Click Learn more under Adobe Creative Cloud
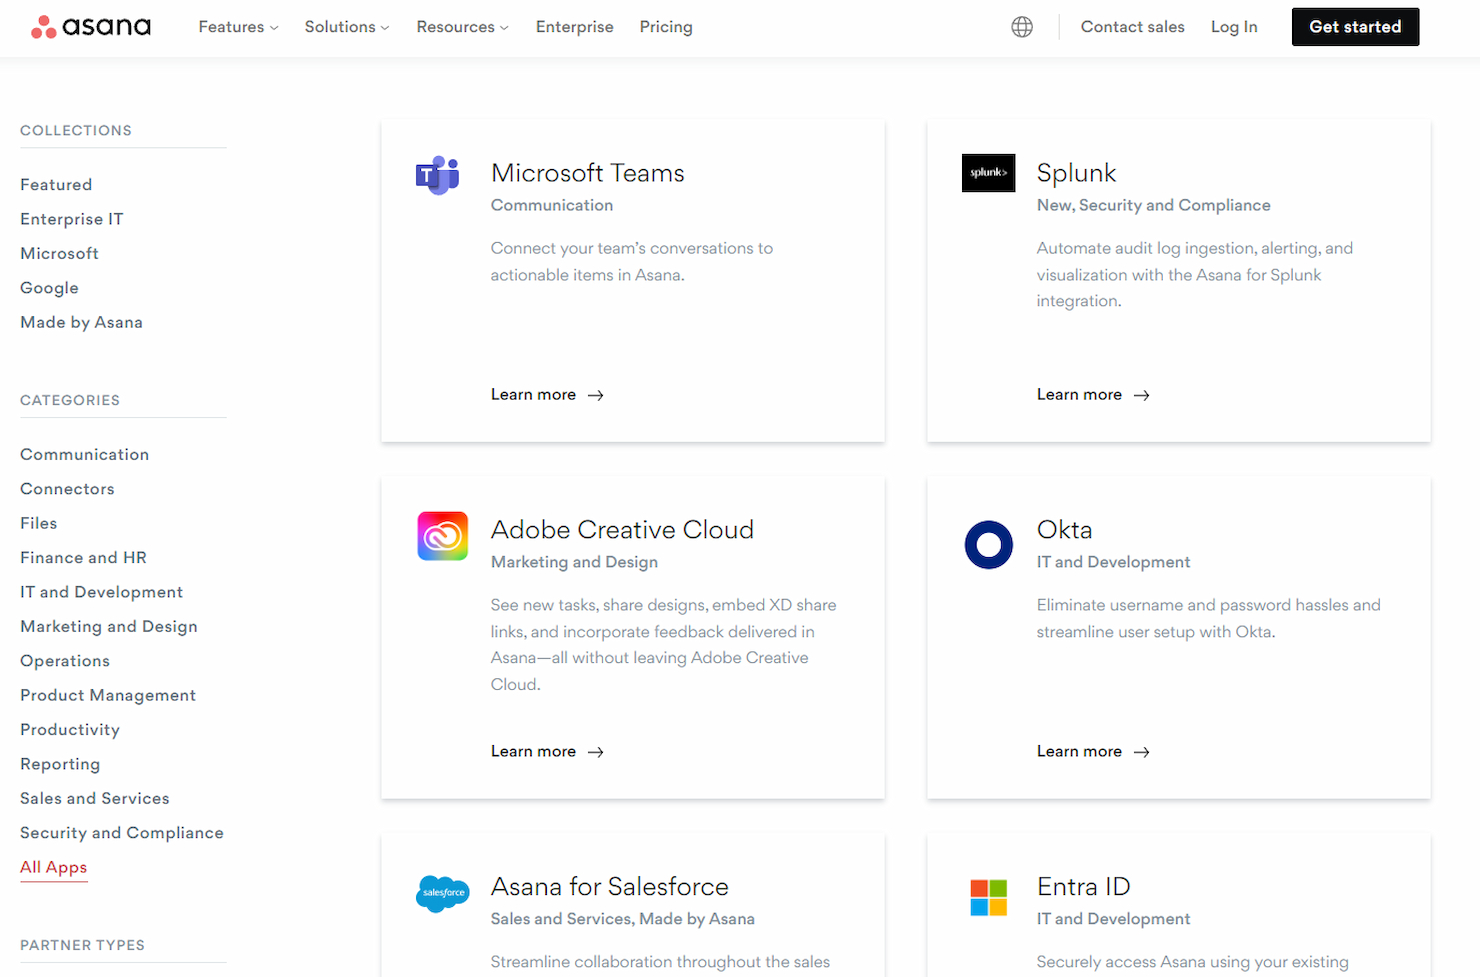This screenshot has height=977, width=1480. coord(547,752)
